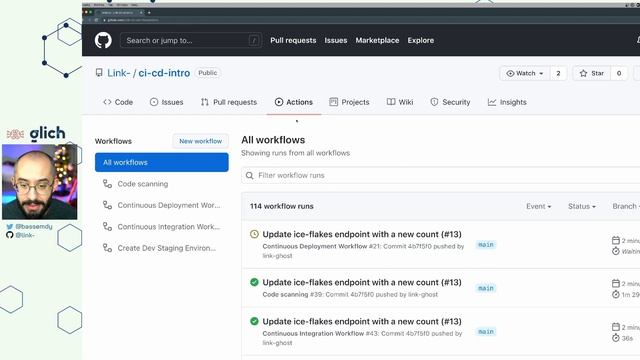Click the watchers count 2
Image resolution: width=640 pixels, height=360 pixels.
(x=558, y=73)
